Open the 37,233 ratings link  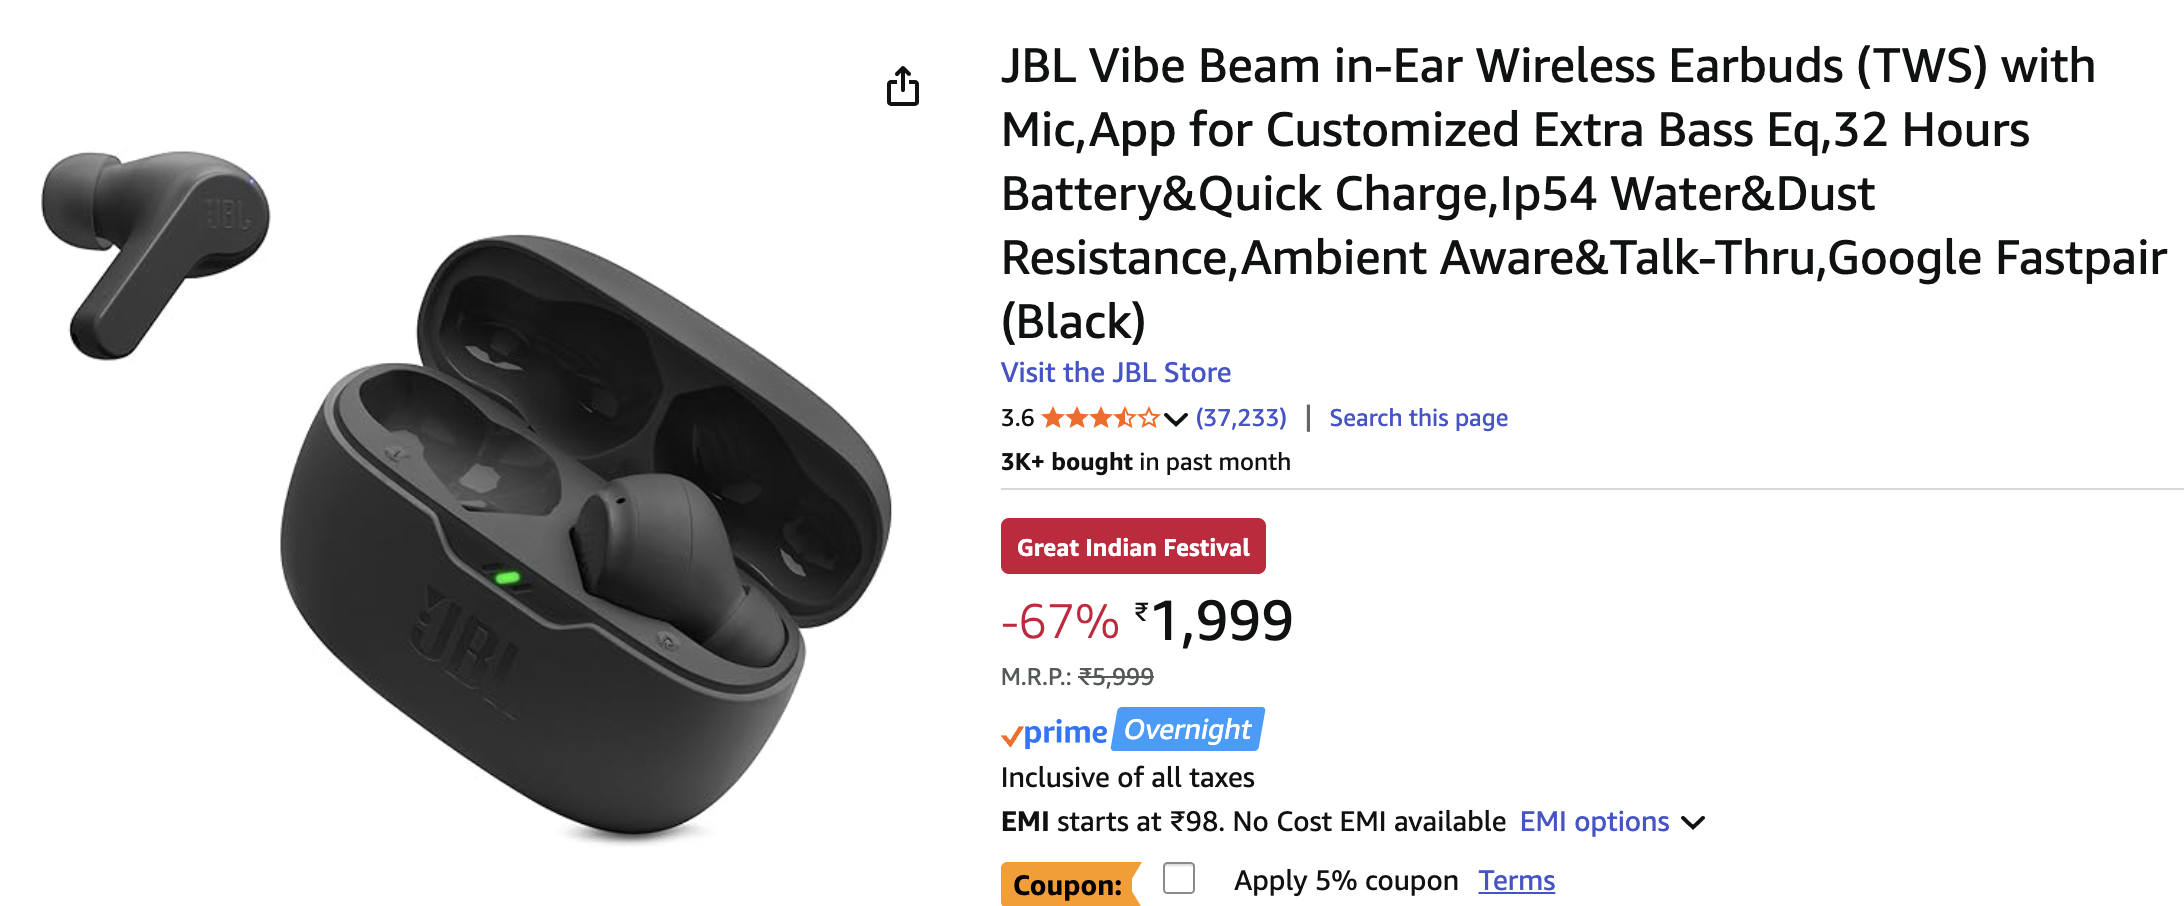[1241, 418]
